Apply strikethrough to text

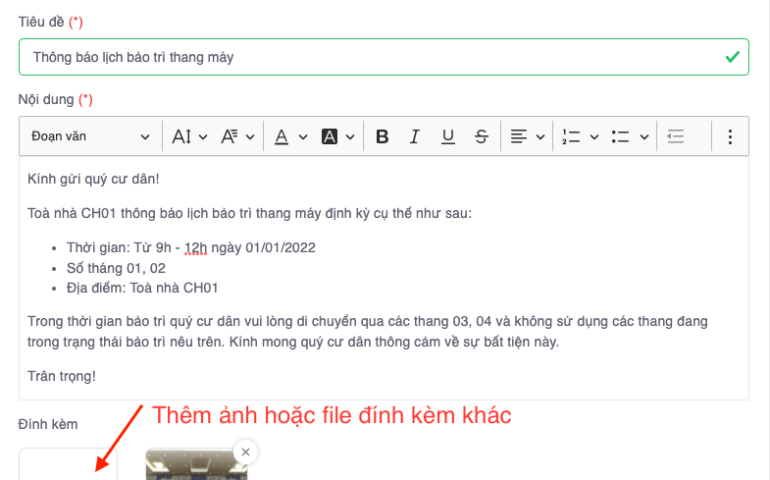click(481, 137)
